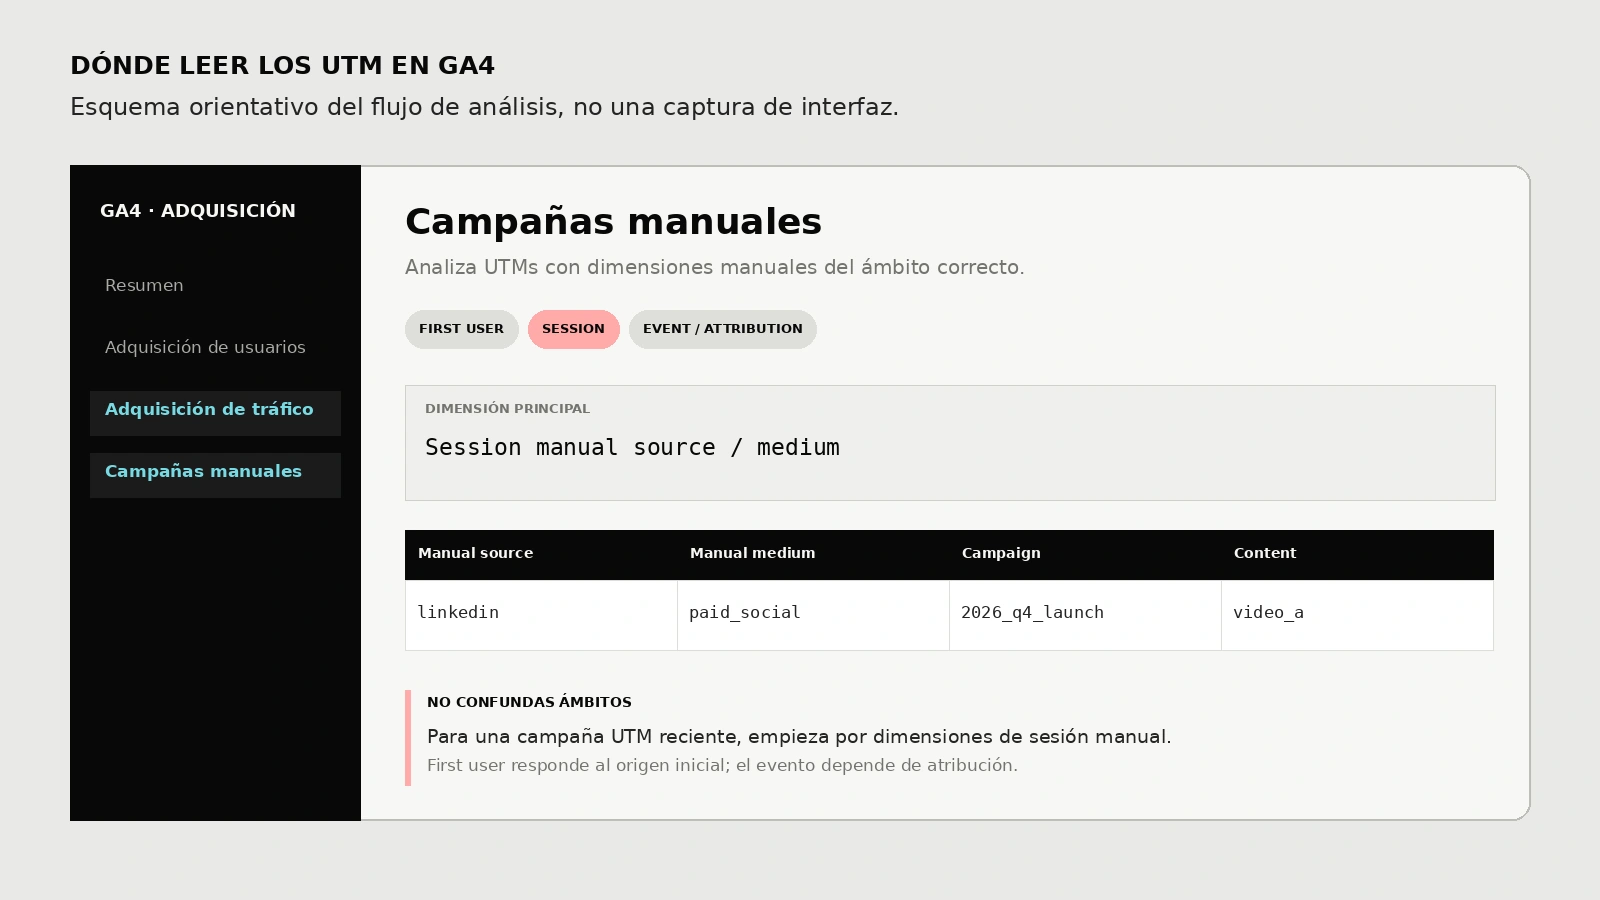The width and height of the screenshot is (1600, 900).
Task: Click the "Analiza UTMs con dimensiones manuales" subtitle
Action: point(714,267)
